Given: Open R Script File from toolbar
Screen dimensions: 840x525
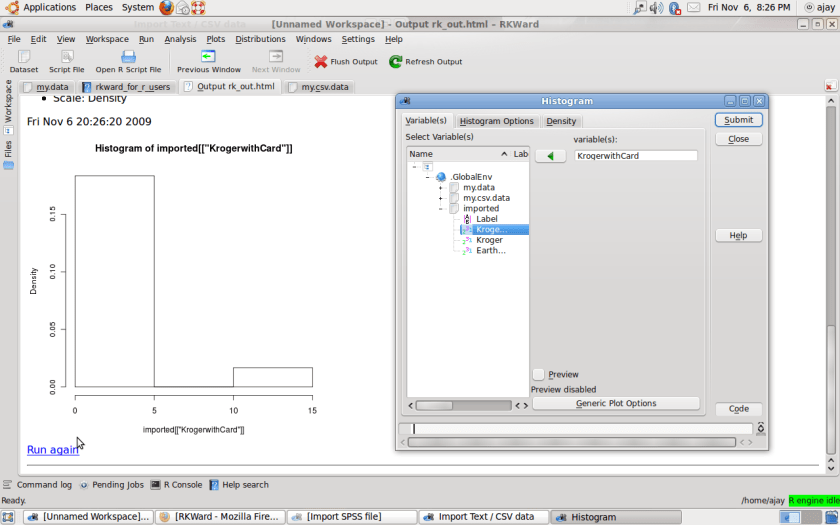Looking at the screenshot, I should (x=128, y=62).
